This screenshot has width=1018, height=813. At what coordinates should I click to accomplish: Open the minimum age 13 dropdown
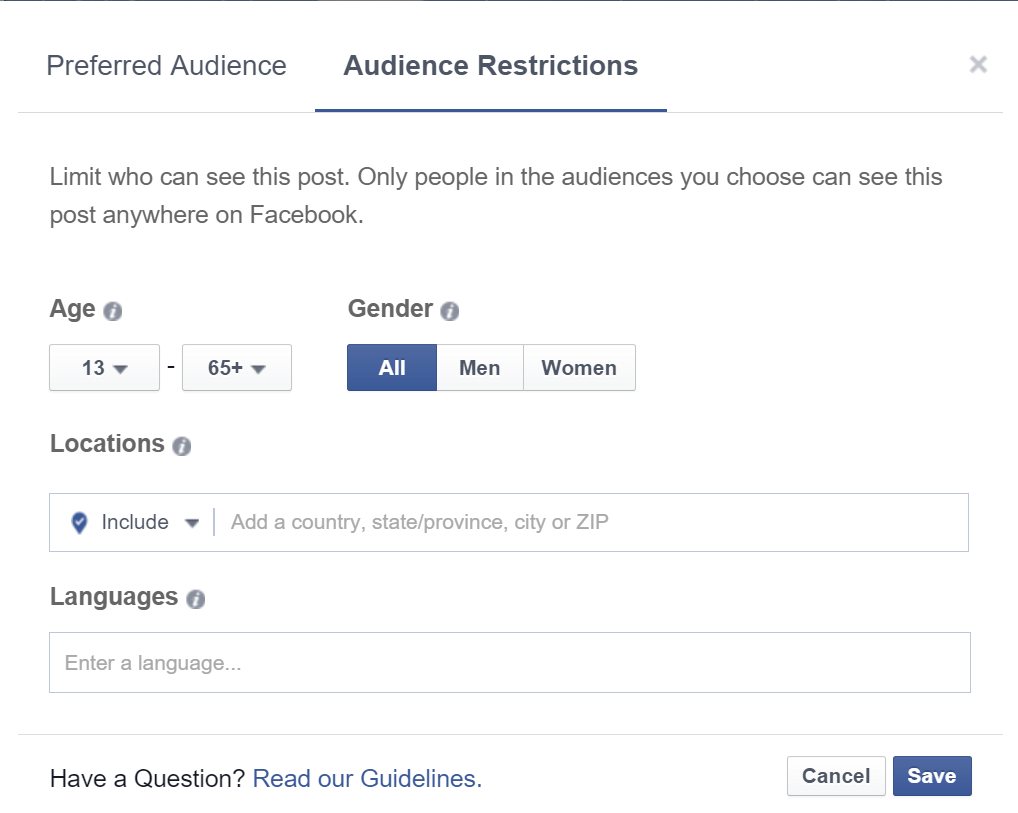pyautogui.click(x=104, y=368)
